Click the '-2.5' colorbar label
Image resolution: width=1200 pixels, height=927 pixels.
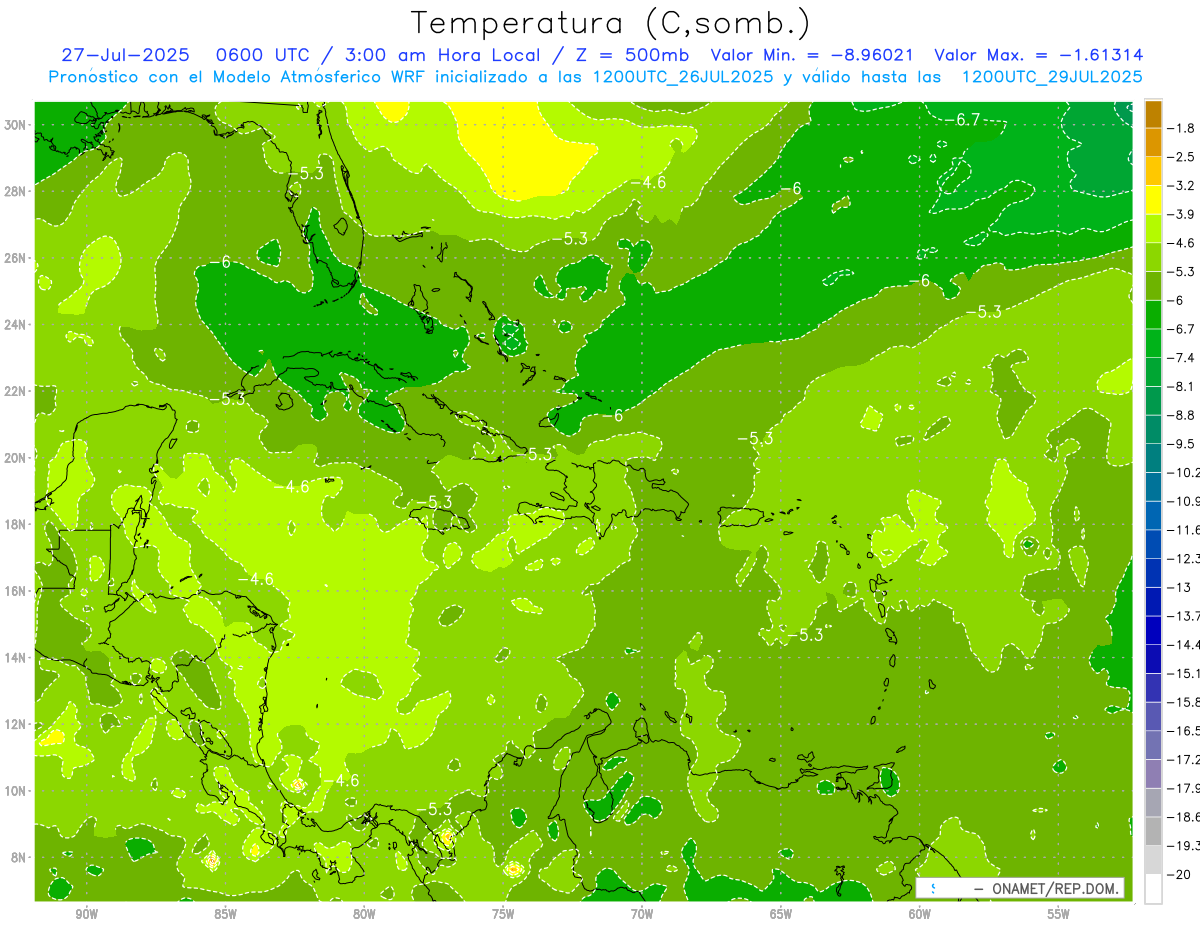click(x=1183, y=157)
